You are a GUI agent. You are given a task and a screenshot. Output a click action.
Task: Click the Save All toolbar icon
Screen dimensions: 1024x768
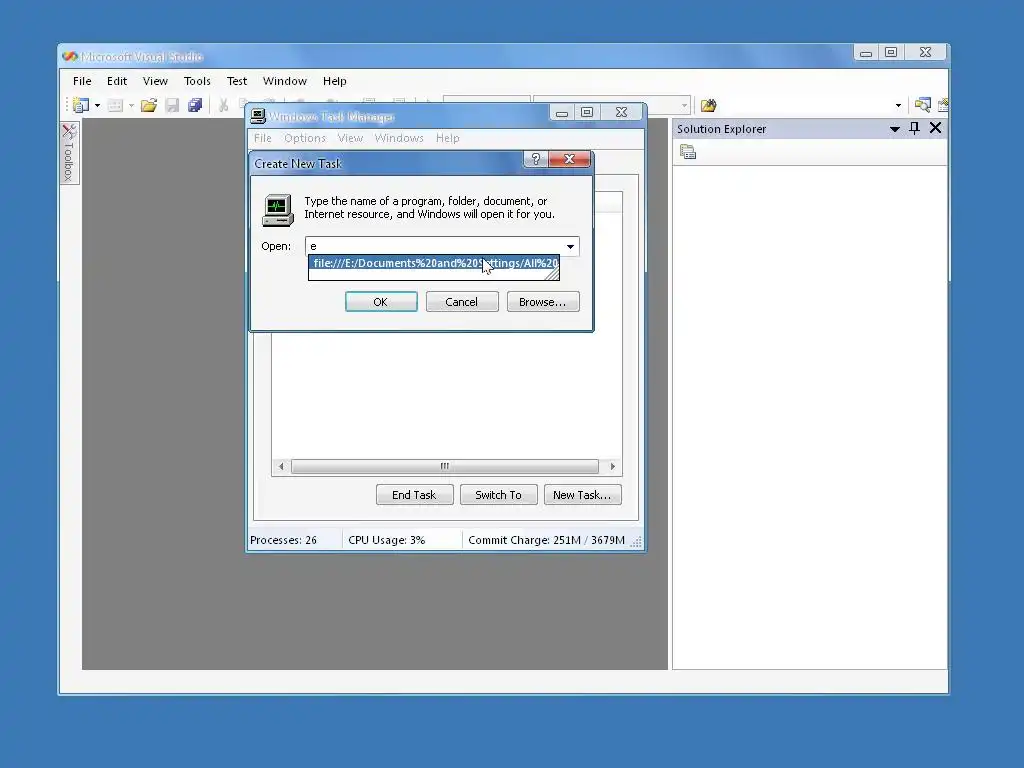pyautogui.click(x=195, y=105)
